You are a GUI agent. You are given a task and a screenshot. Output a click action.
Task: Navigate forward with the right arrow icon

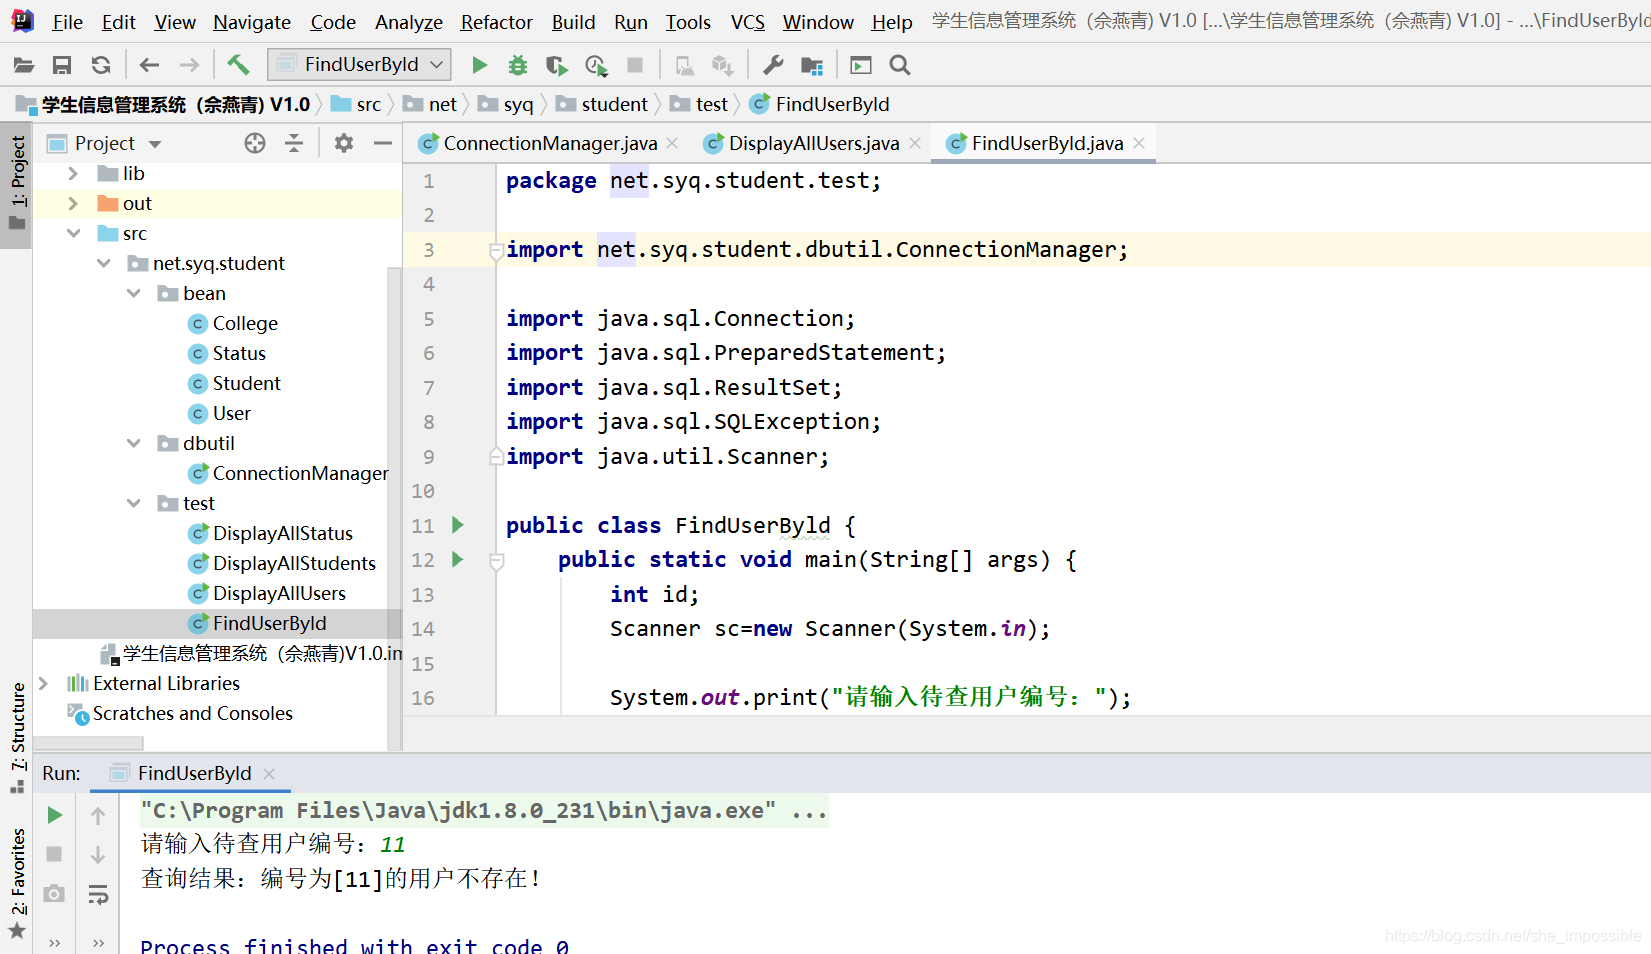click(x=189, y=65)
